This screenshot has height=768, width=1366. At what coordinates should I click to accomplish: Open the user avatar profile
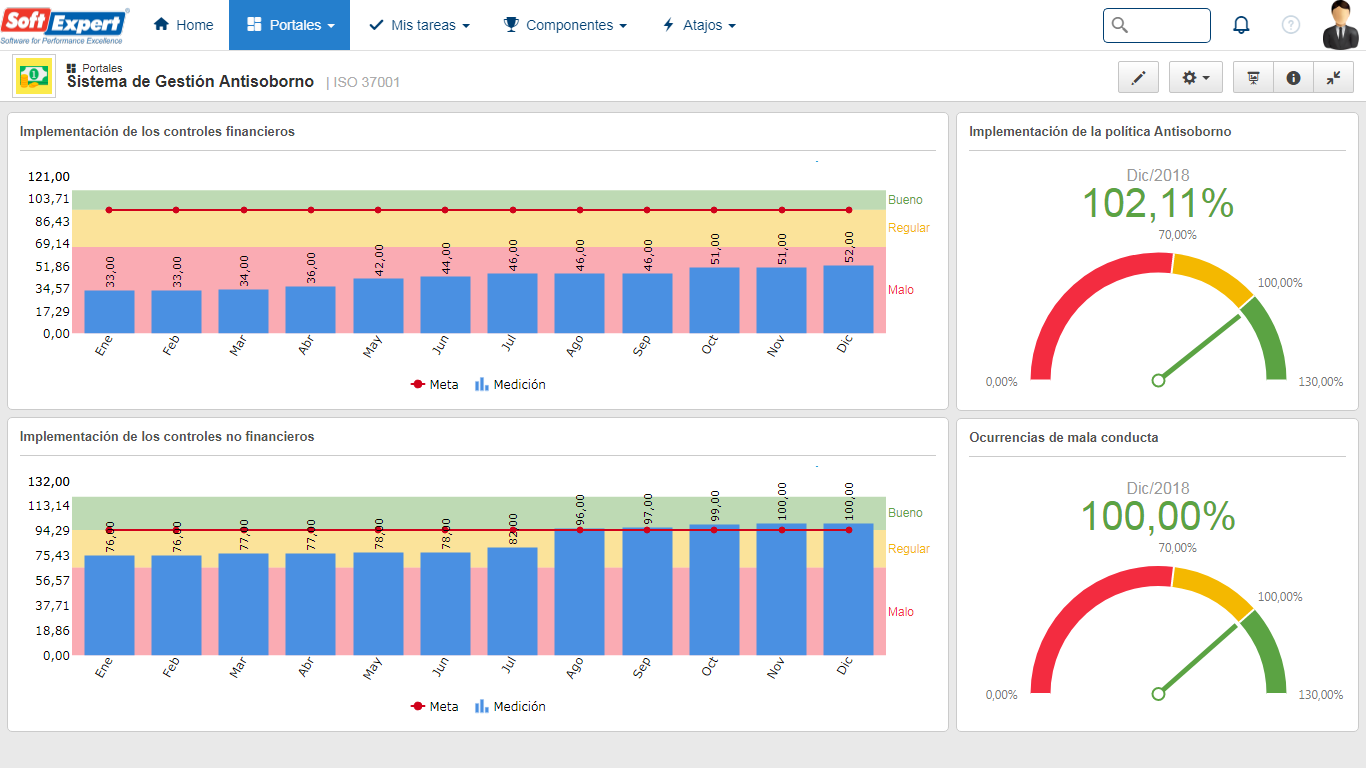1340,25
